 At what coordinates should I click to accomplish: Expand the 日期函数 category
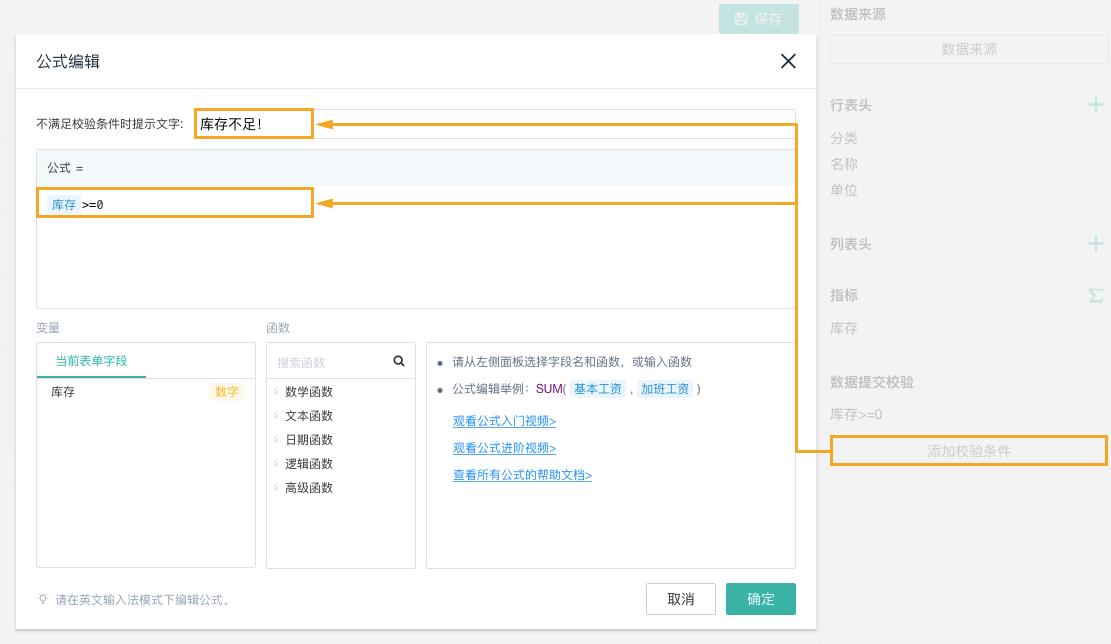[308, 440]
